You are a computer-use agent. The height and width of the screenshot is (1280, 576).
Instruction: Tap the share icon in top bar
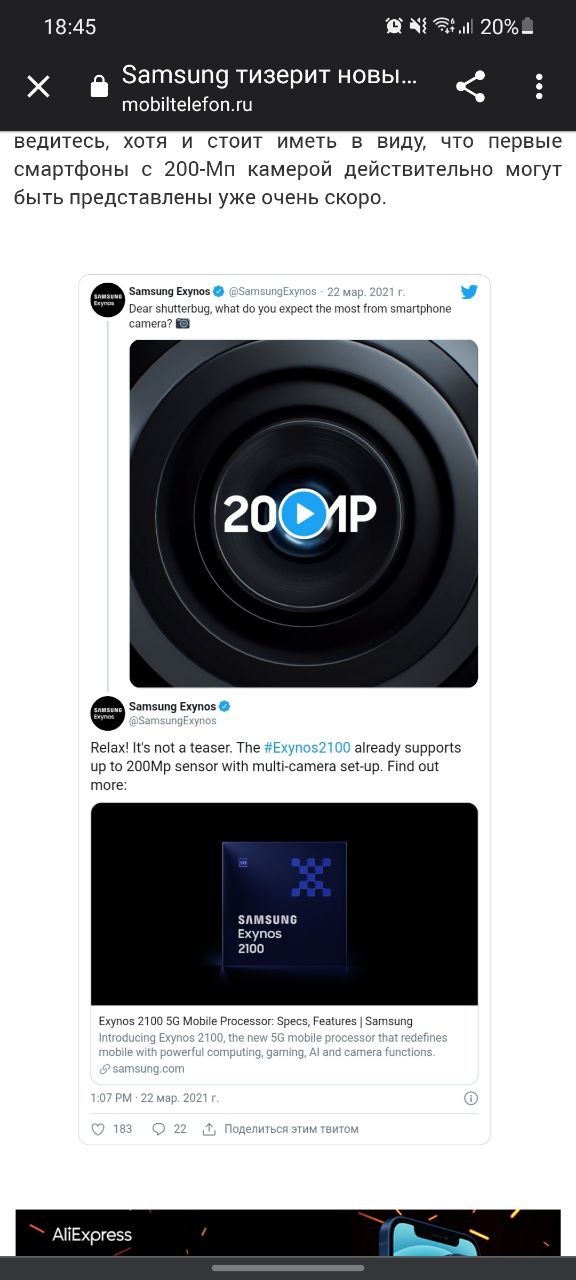tap(470, 87)
